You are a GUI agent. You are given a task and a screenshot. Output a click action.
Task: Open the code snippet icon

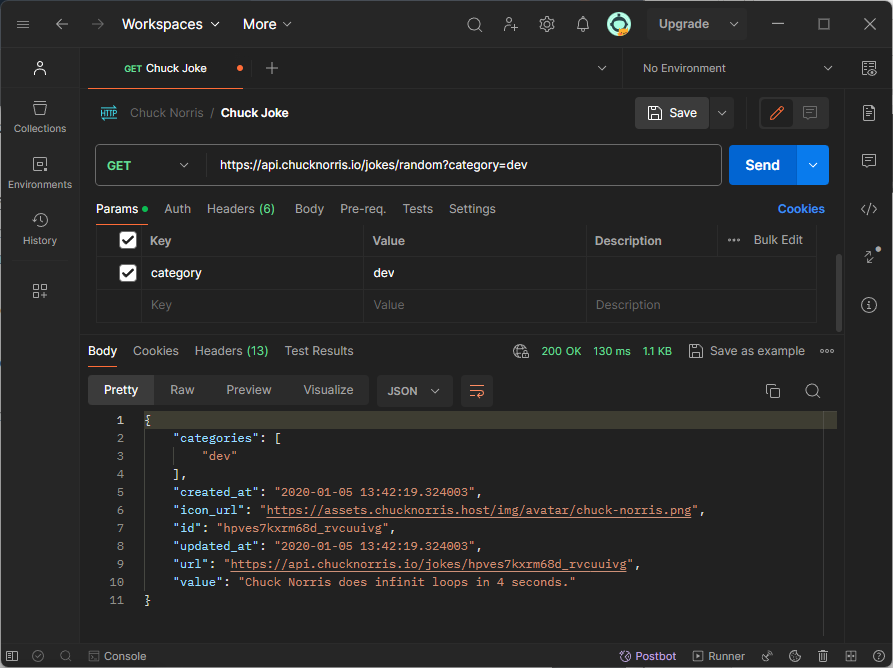(x=869, y=209)
